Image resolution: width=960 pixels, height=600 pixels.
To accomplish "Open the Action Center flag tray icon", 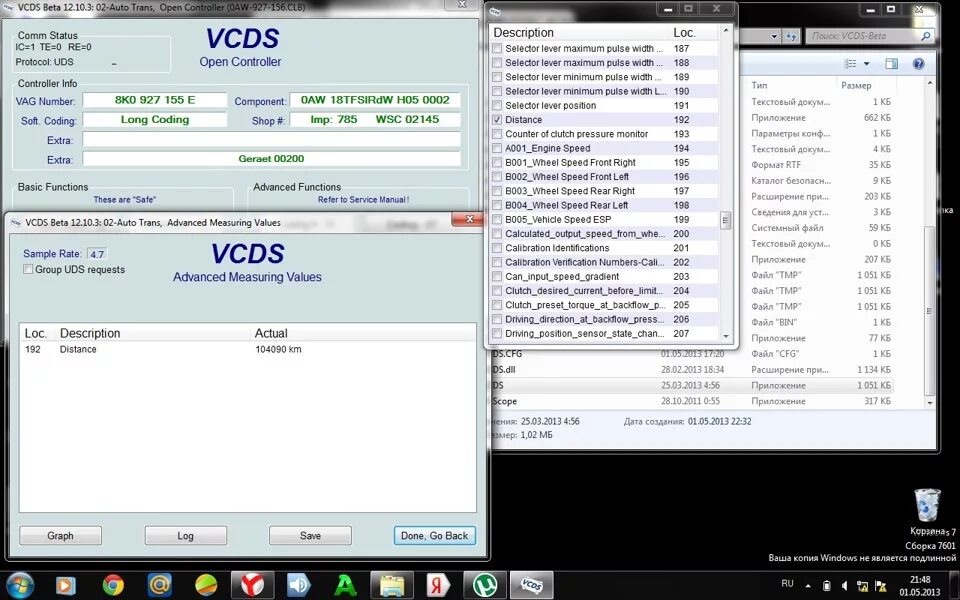I will tap(882, 585).
